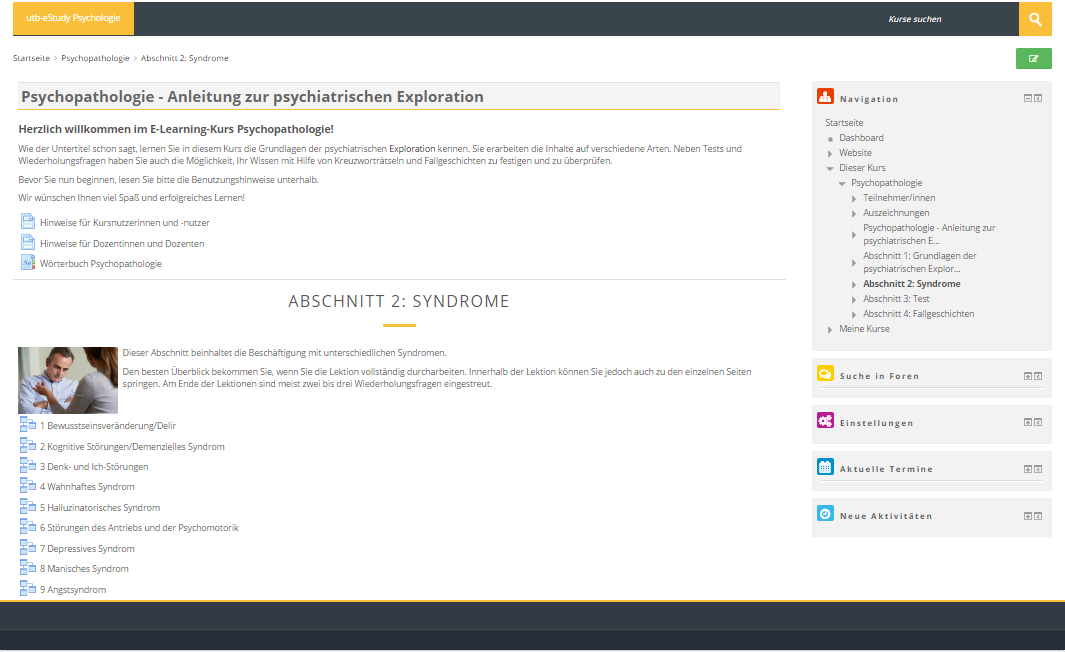Open Hinweise für Kursnutzerinnen und -nutzer link
This screenshot has height=652, width=1065.
[x=125, y=223]
